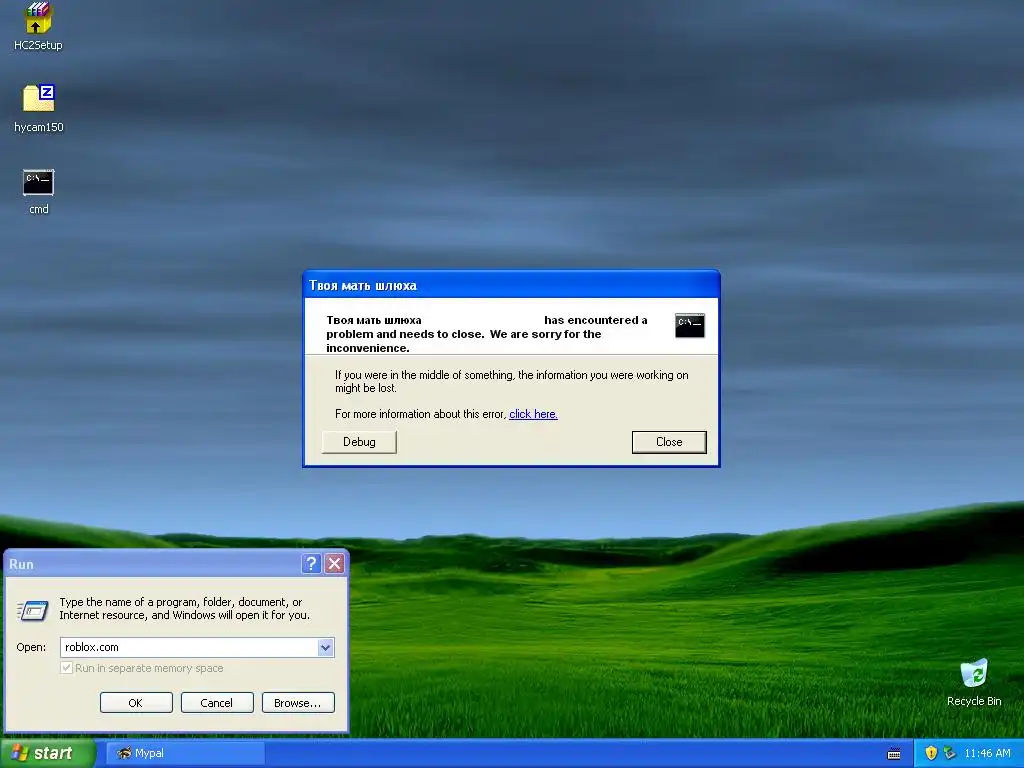Screen dimensions: 1024x768
Task: Click 'For more information about this error' text
Action: coord(421,414)
